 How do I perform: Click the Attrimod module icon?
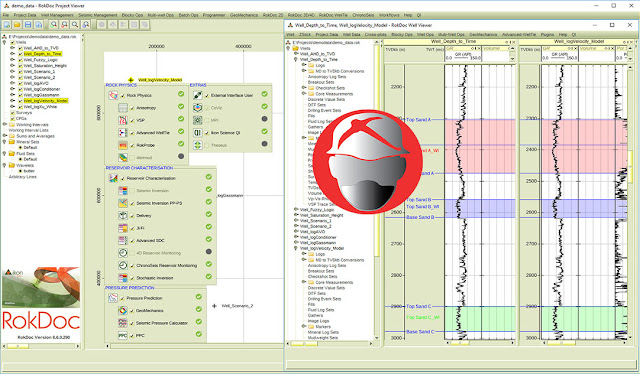point(123,158)
